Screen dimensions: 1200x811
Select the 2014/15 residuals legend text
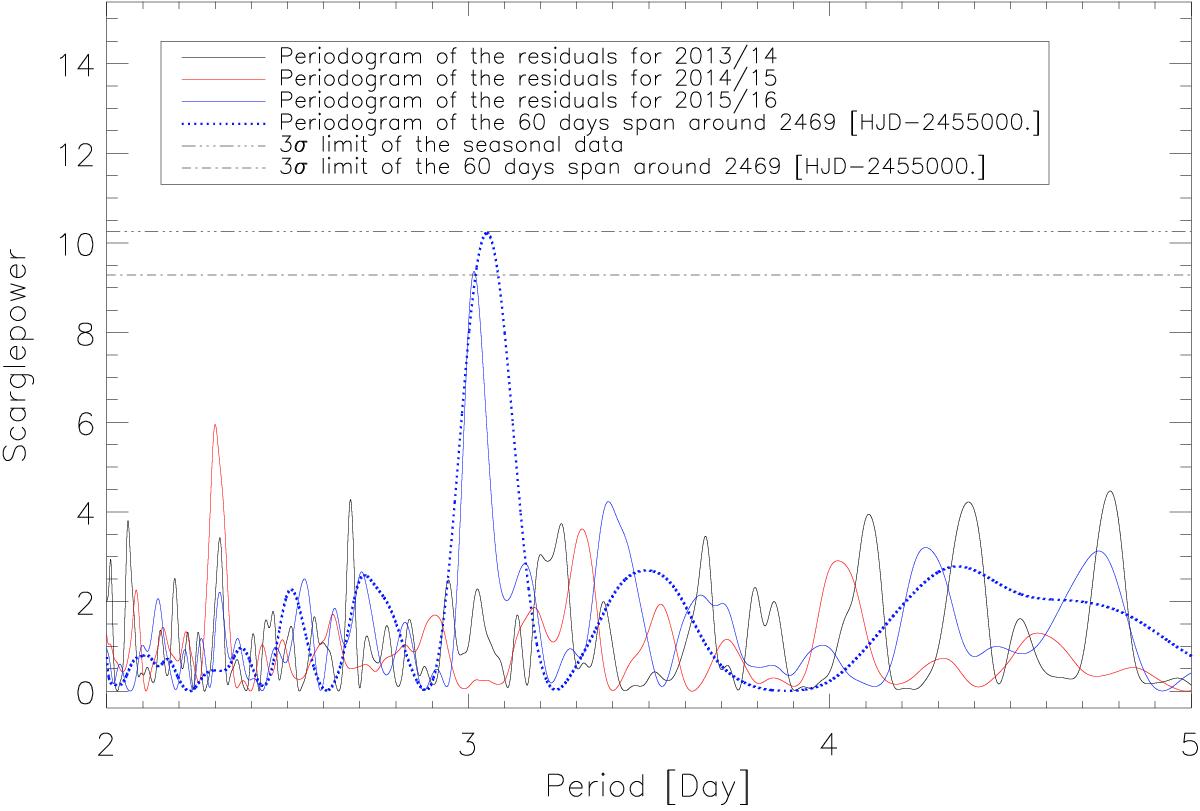(528, 77)
